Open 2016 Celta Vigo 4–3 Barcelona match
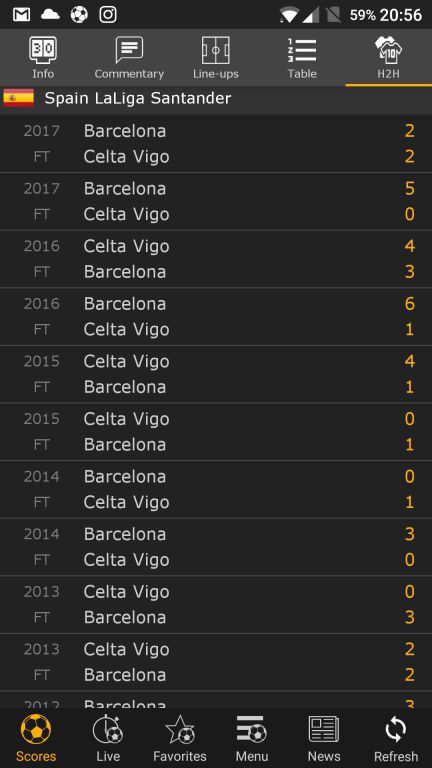The height and width of the screenshot is (768, 432). coord(216,259)
